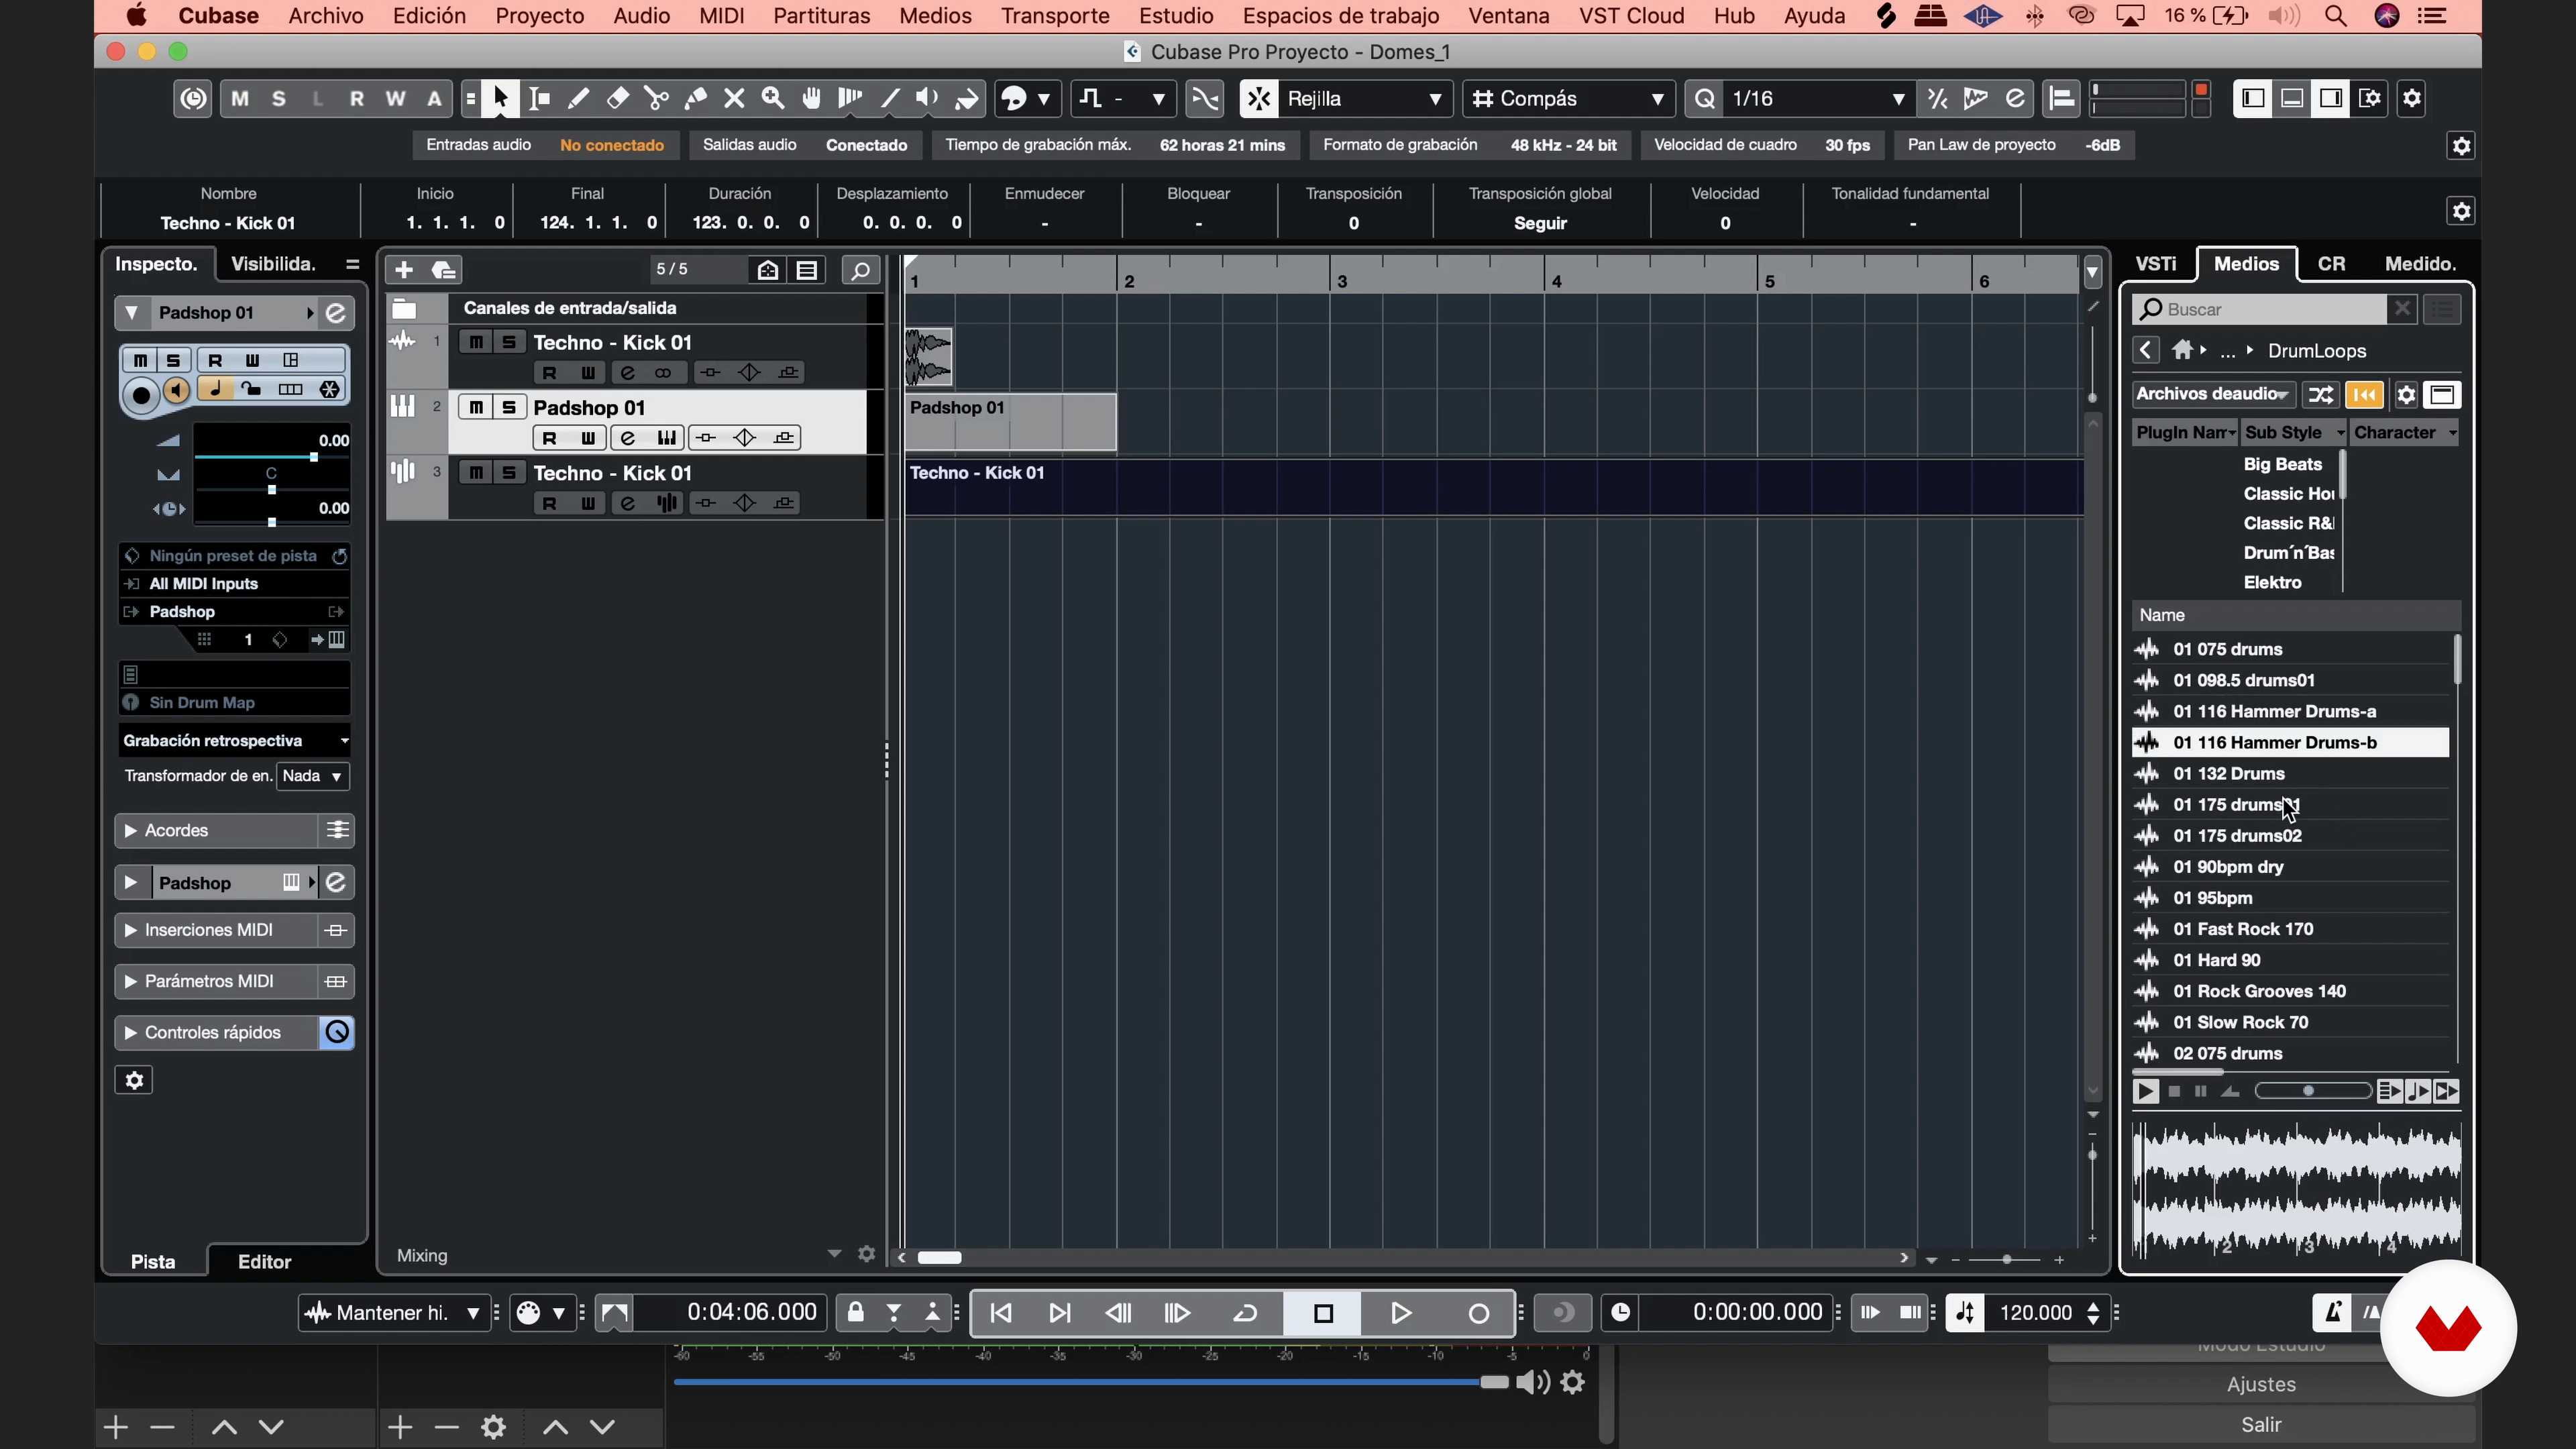The height and width of the screenshot is (1449, 2576).
Task: Select the Range Selection tool
Action: click(539, 98)
